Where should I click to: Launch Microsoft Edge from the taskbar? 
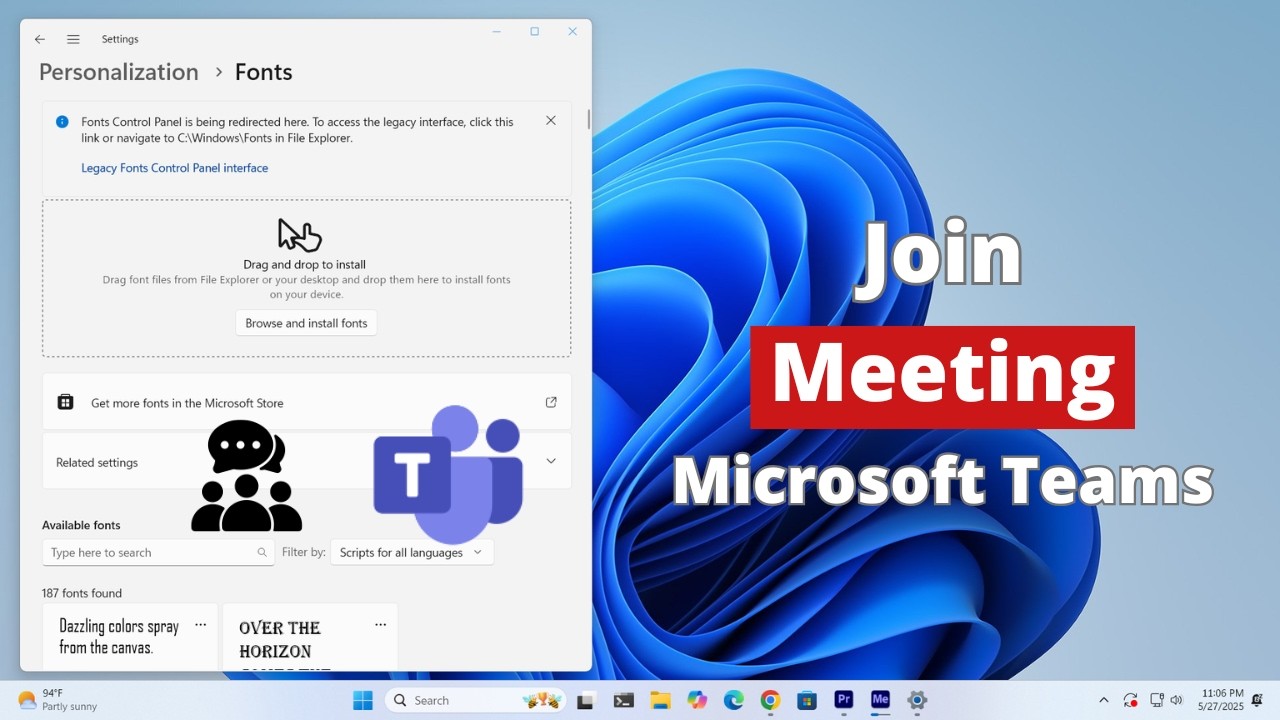pyautogui.click(x=734, y=700)
